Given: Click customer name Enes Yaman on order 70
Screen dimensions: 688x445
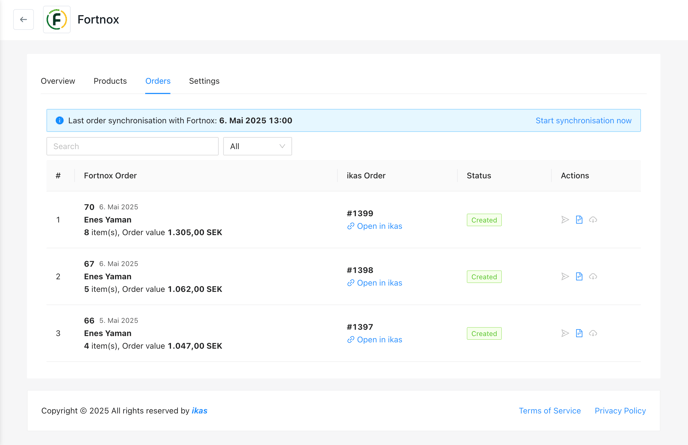Looking at the screenshot, I should click(108, 219).
